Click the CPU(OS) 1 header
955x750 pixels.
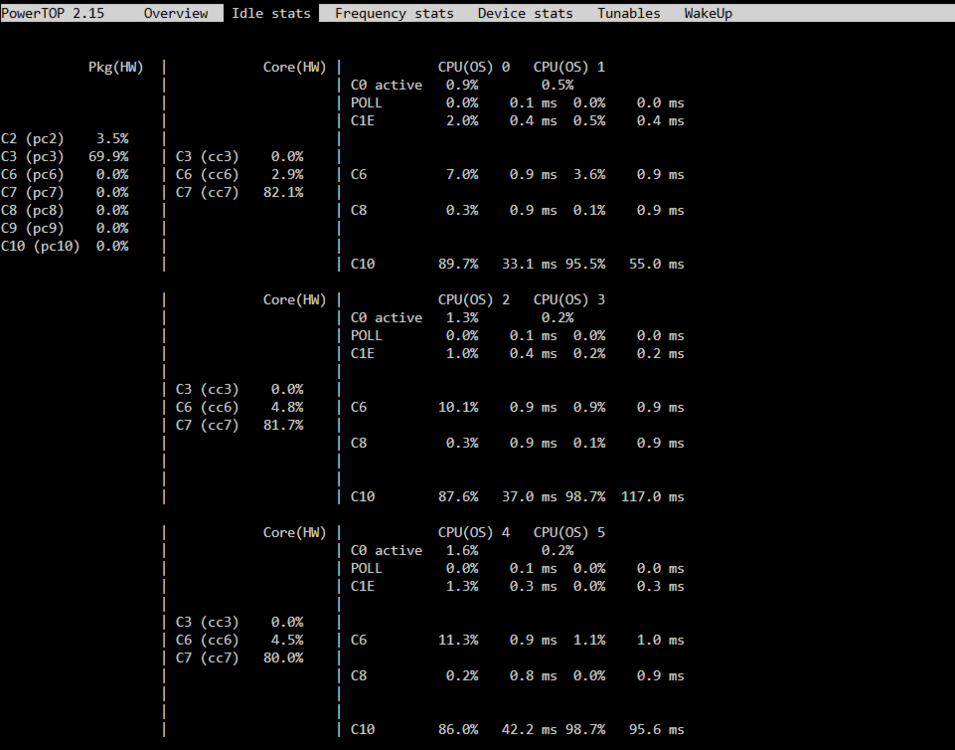click(569, 67)
